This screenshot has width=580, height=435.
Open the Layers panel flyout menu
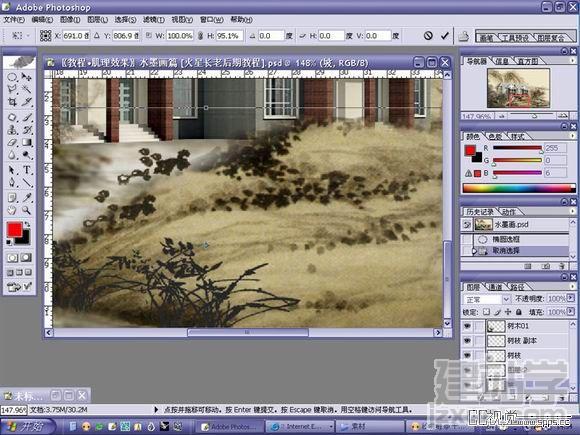coord(573,286)
